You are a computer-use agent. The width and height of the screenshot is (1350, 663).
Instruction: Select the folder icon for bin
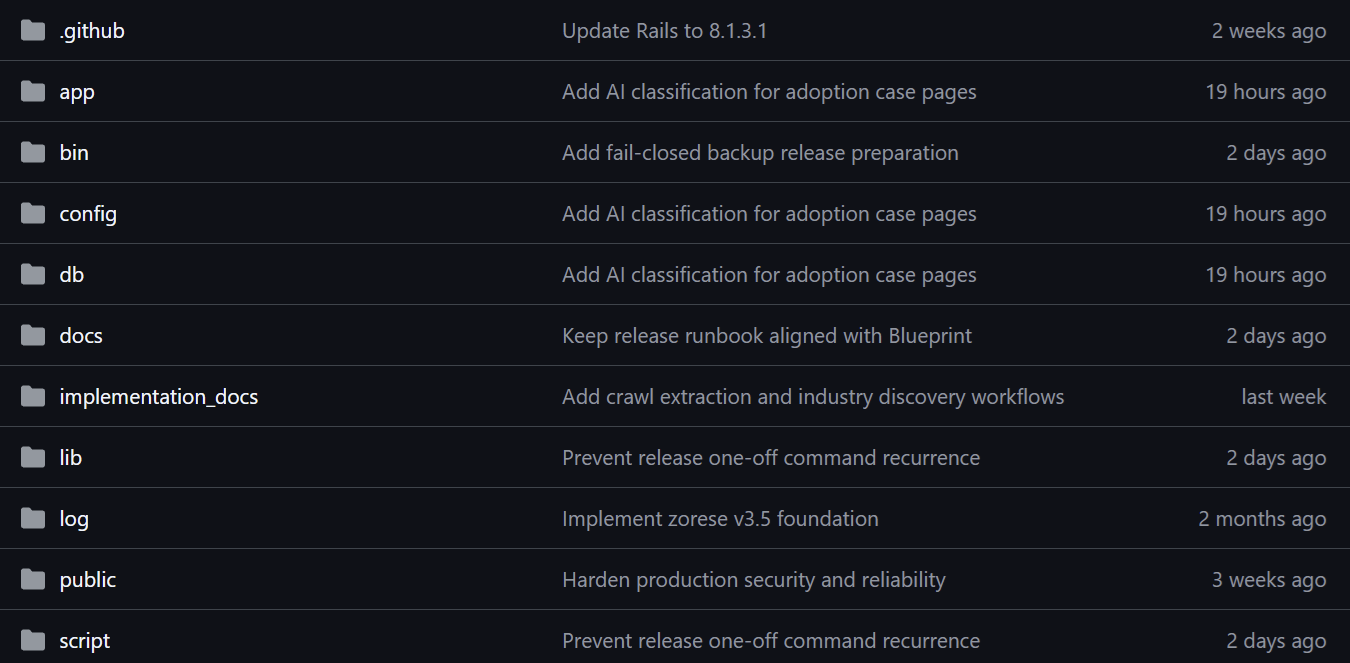(x=33, y=153)
